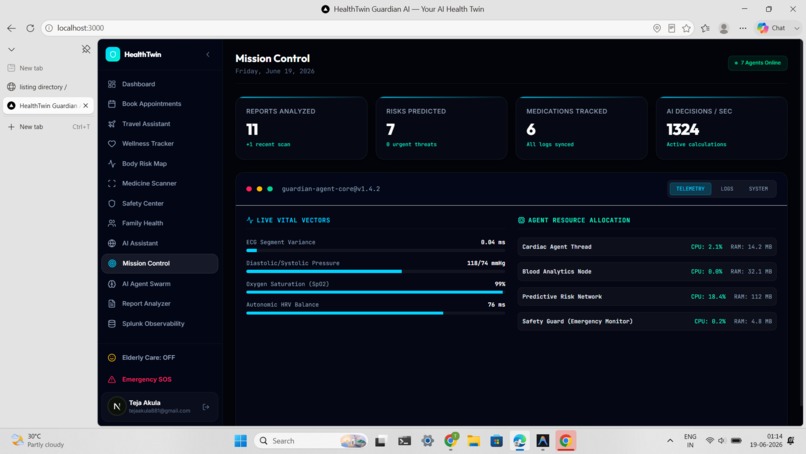Select the Safety Guard (Emergency Monitor) row
The image size is (806, 454).
[647, 321]
